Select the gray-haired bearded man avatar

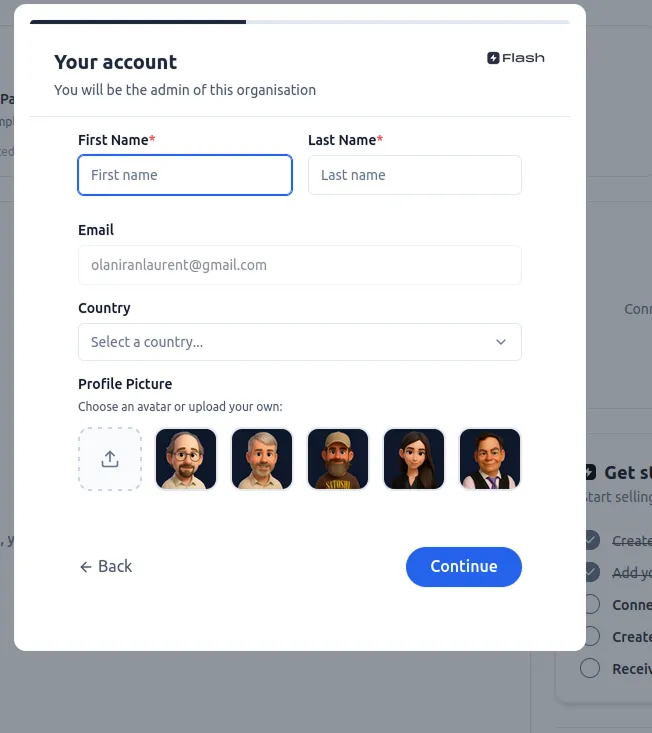coord(262,459)
